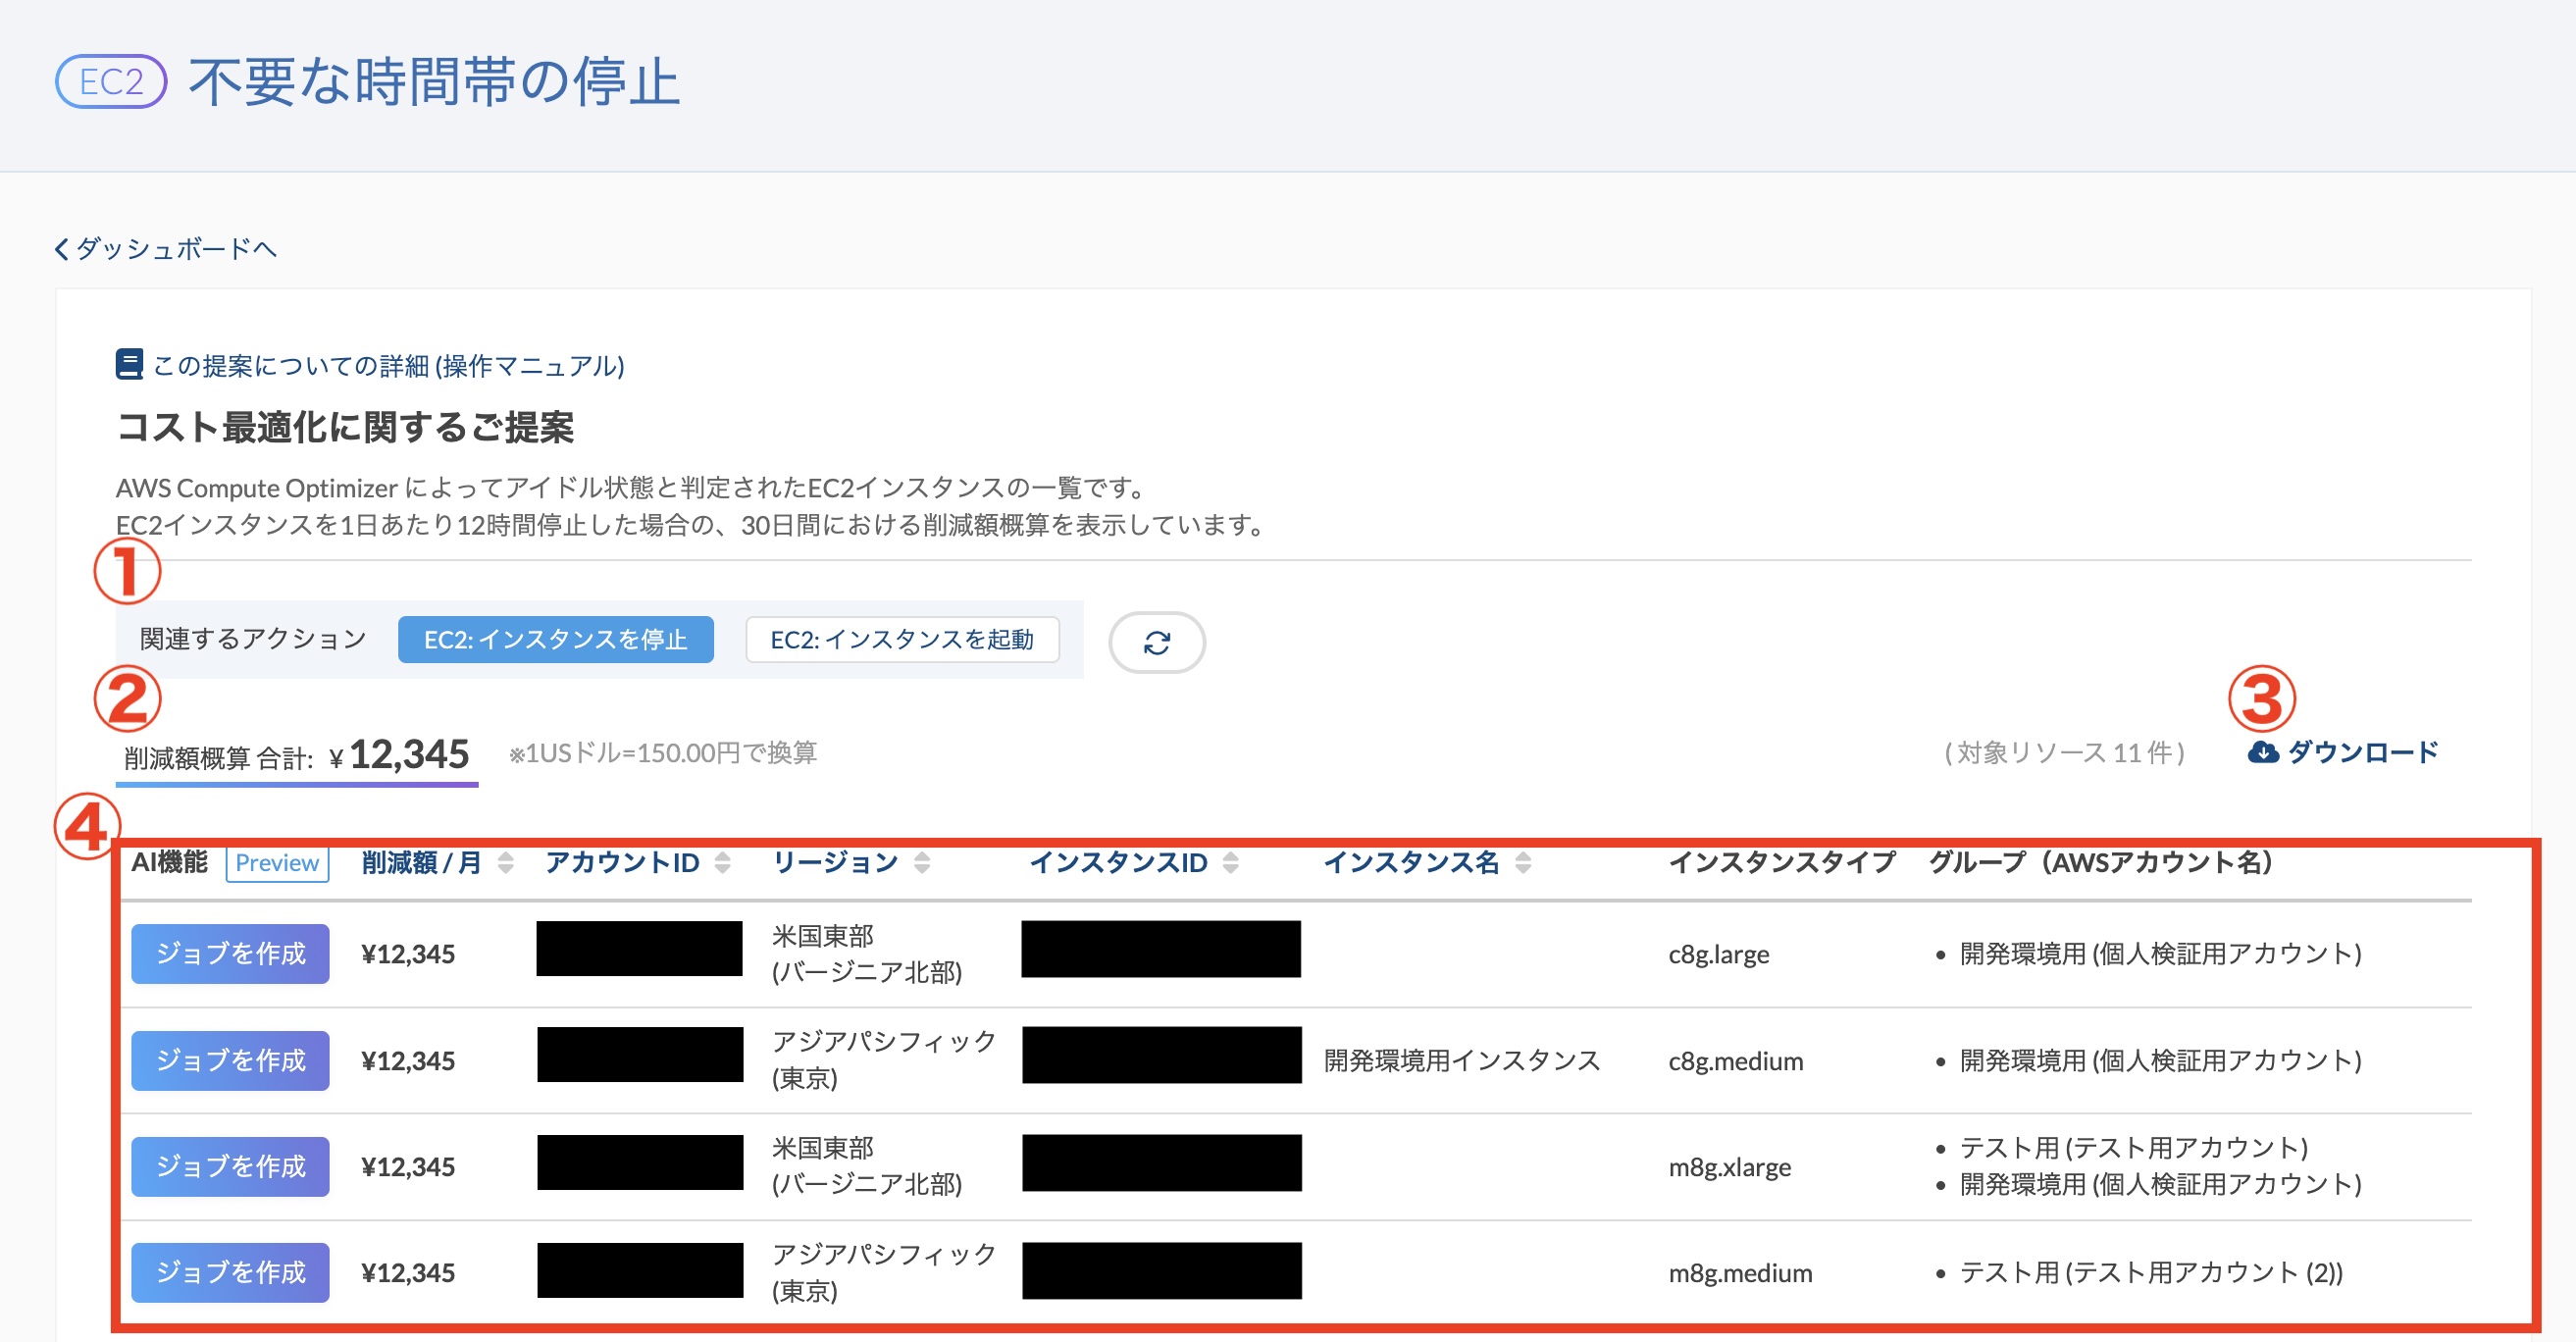Image resolution: width=2576 pixels, height=1342 pixels.
Task: Click 関連するアクション label
Action: click(253, 639)
